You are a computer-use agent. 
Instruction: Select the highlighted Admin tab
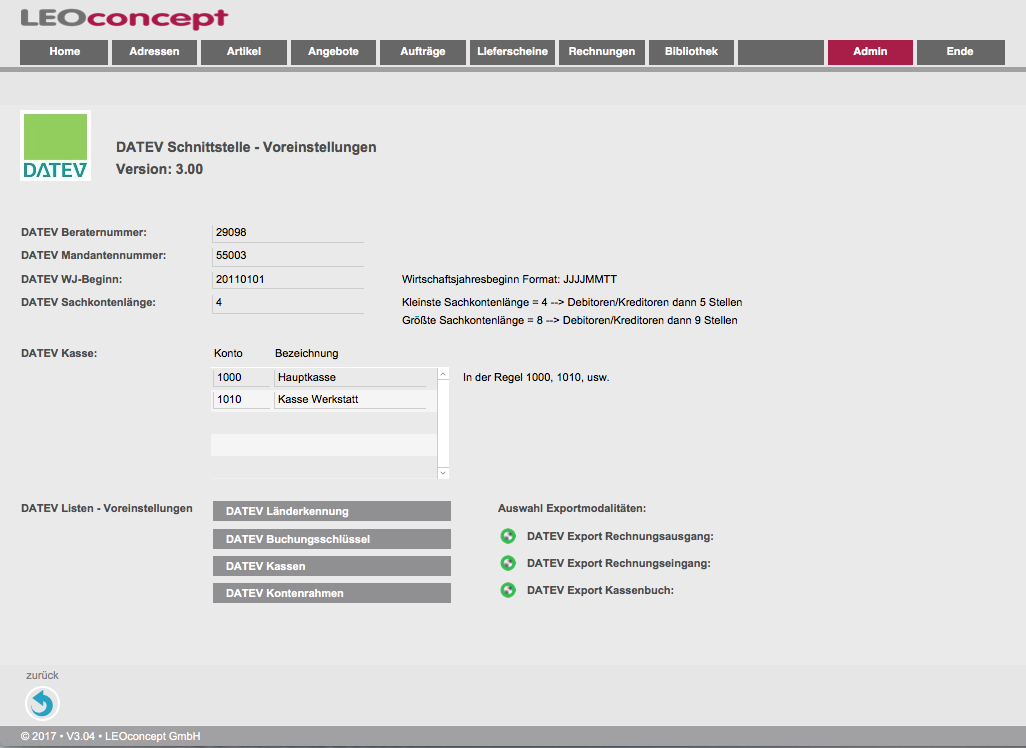coord(870,52)
